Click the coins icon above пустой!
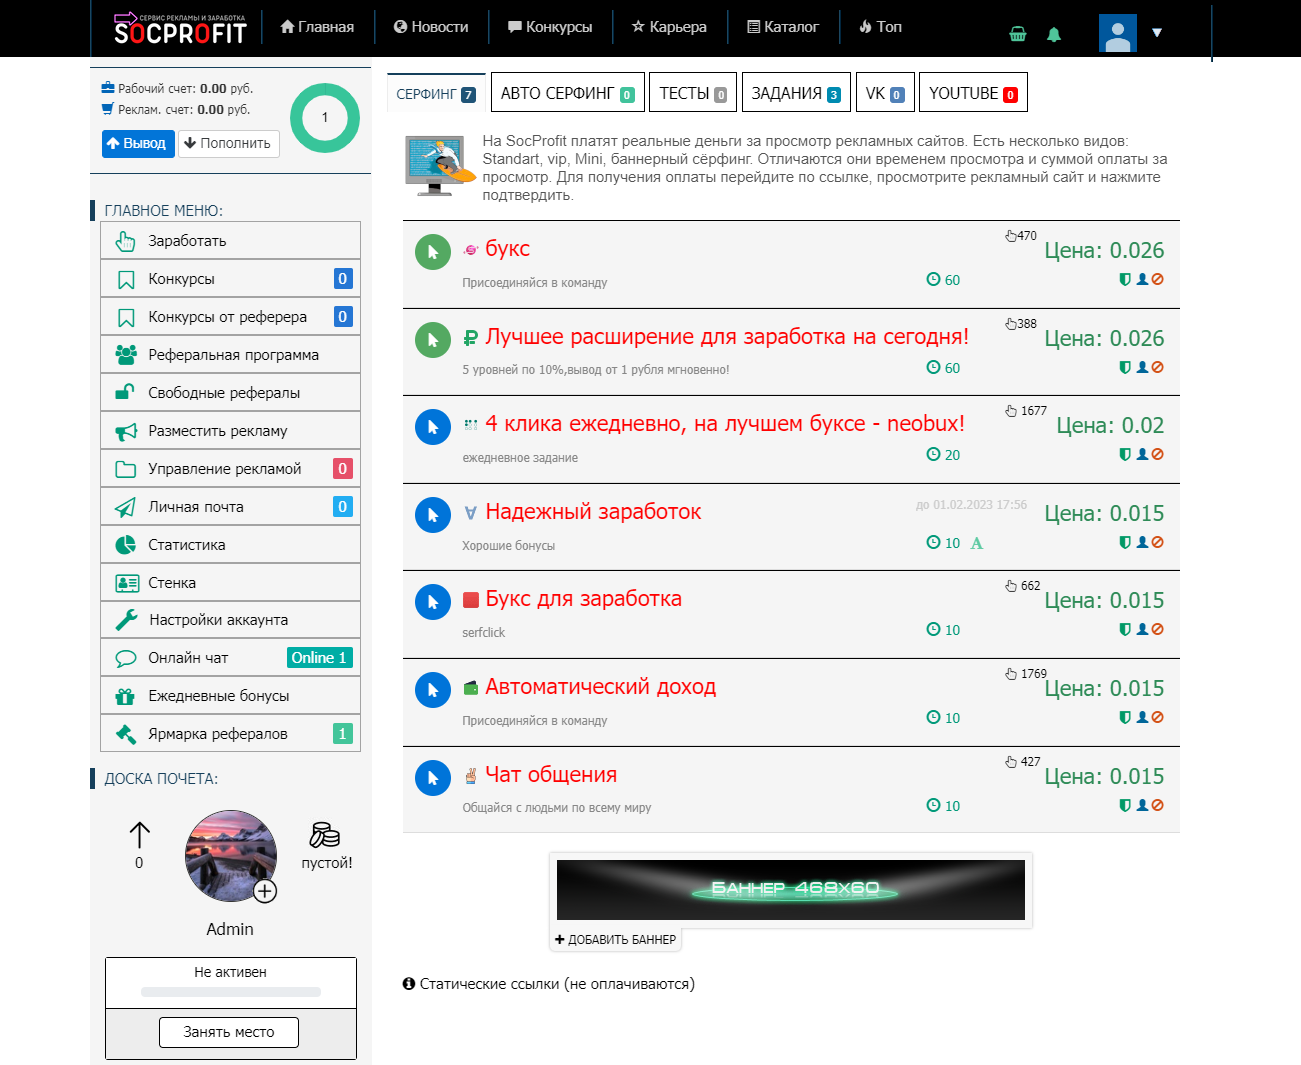 tap(325, 835)
